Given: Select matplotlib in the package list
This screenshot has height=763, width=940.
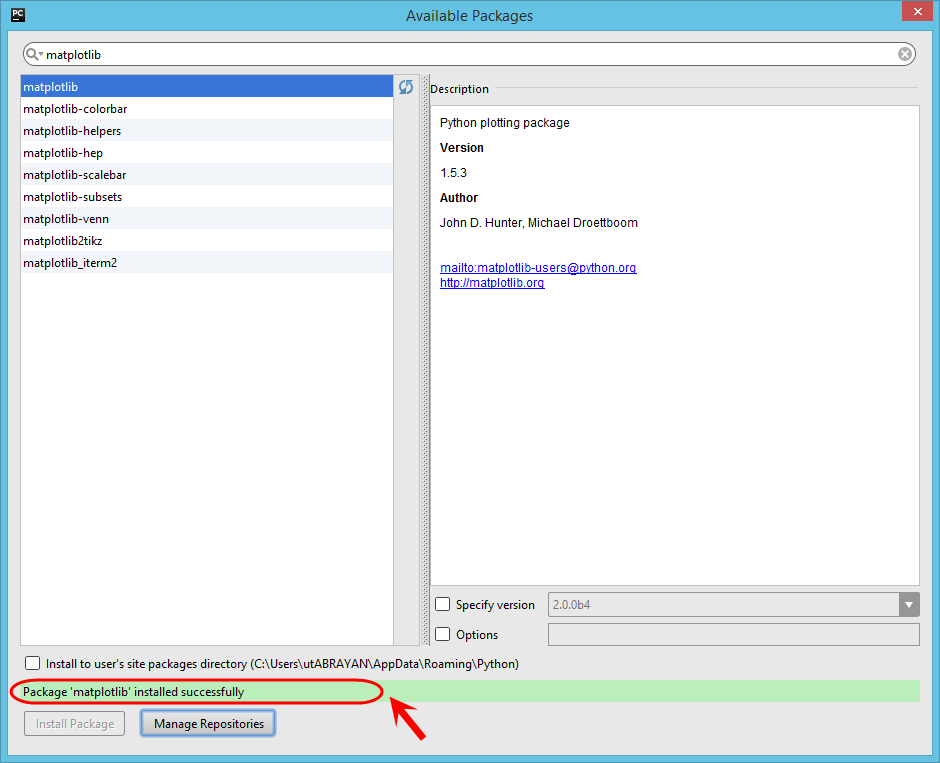Looking at the screenshot, I should [x=207, y=87].
